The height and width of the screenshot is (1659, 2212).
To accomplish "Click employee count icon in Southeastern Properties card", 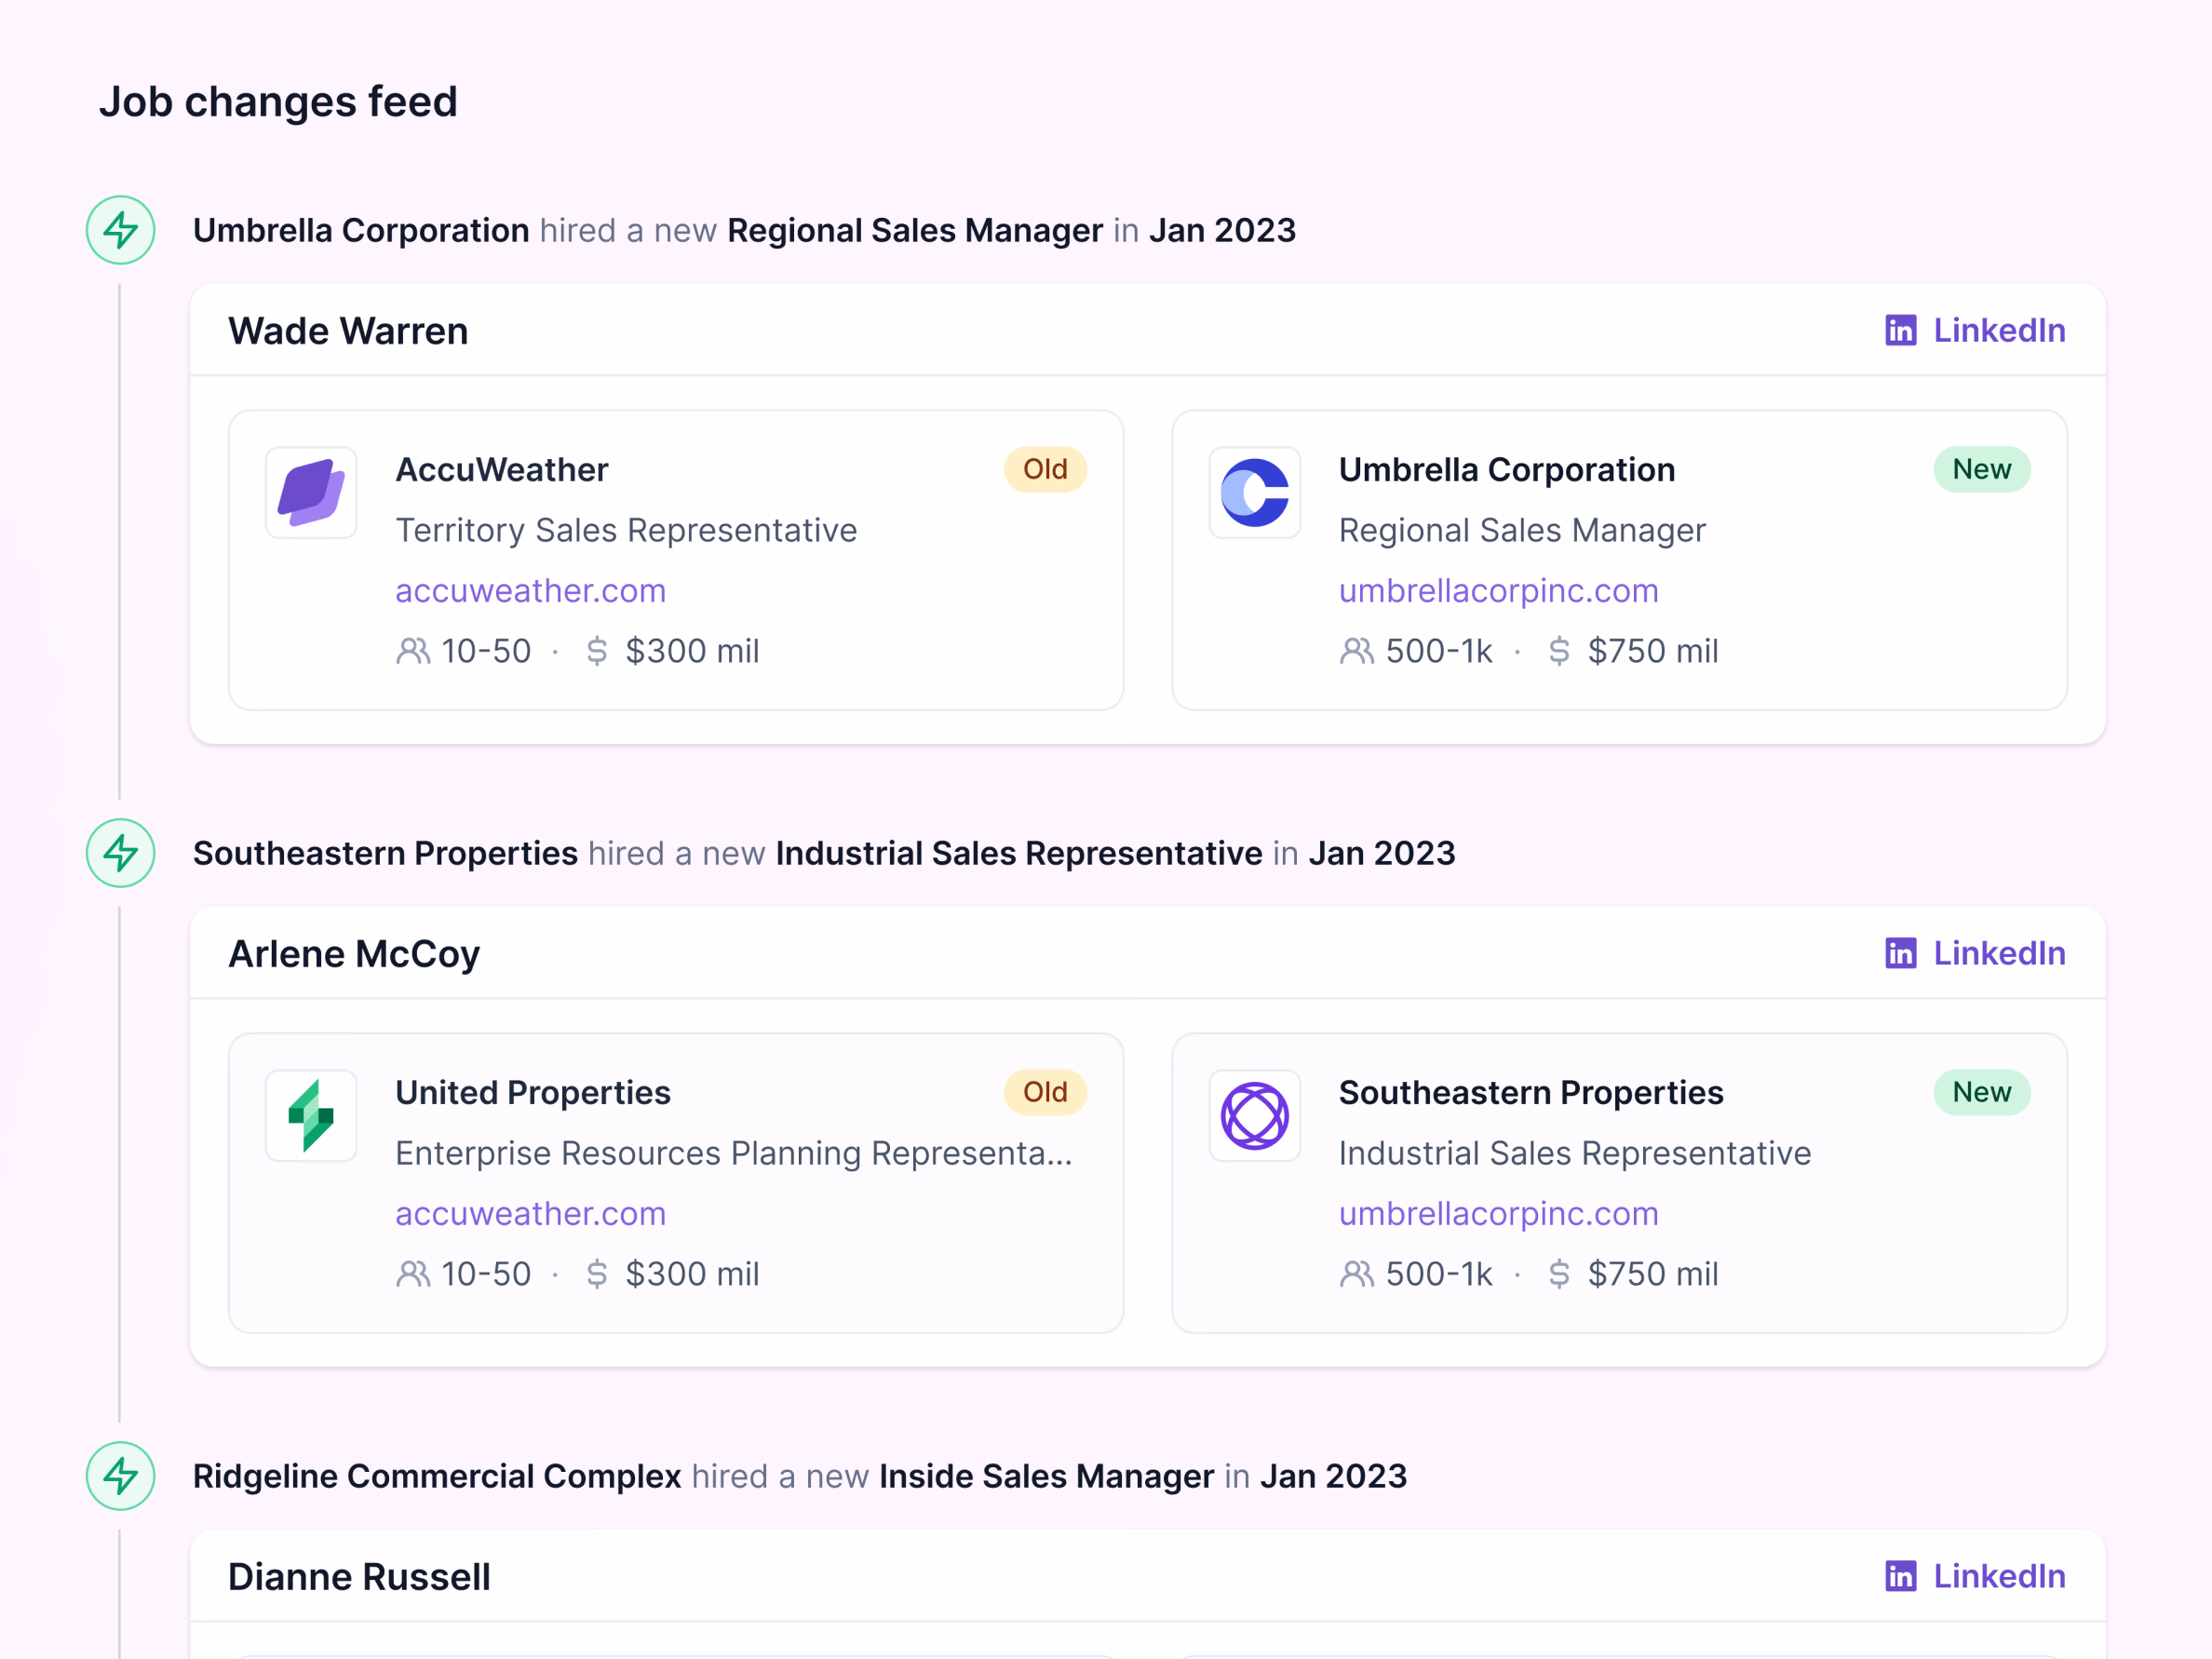I will tap(1356, 1274).
